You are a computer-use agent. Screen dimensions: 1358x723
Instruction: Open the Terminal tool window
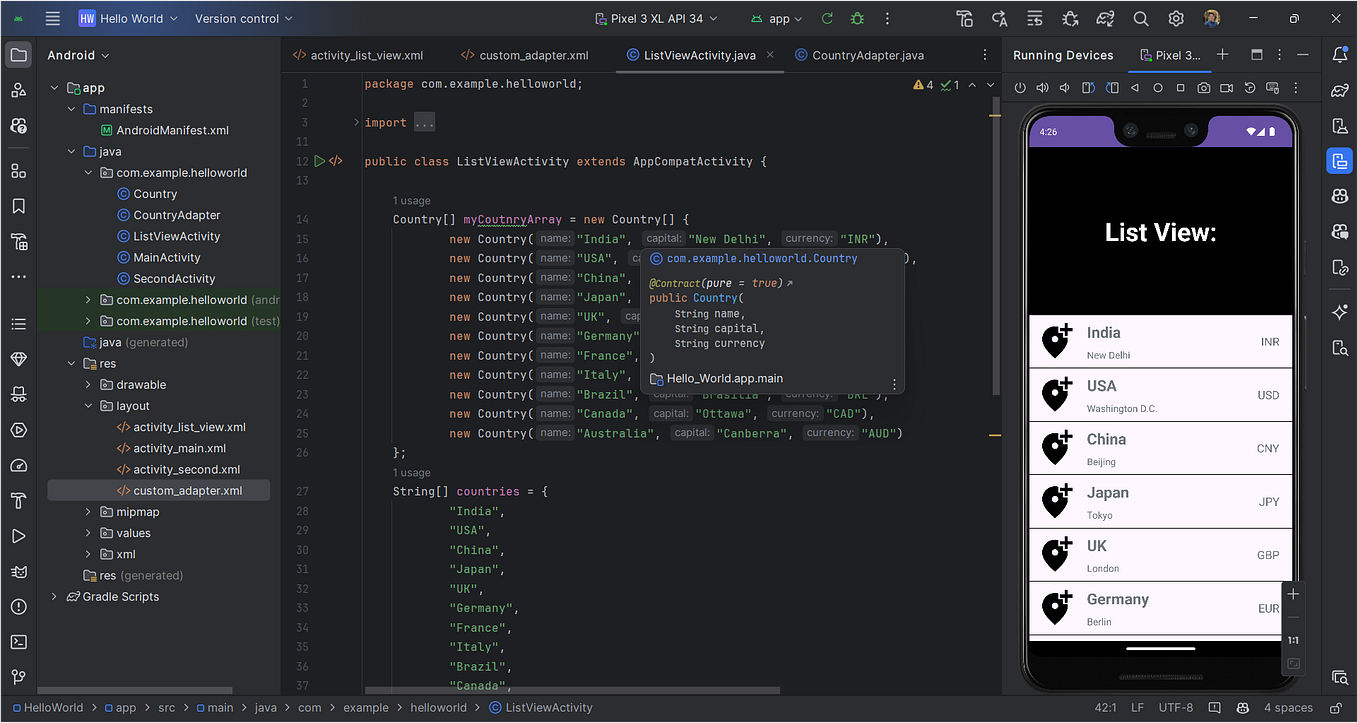(x=17, y=640)
